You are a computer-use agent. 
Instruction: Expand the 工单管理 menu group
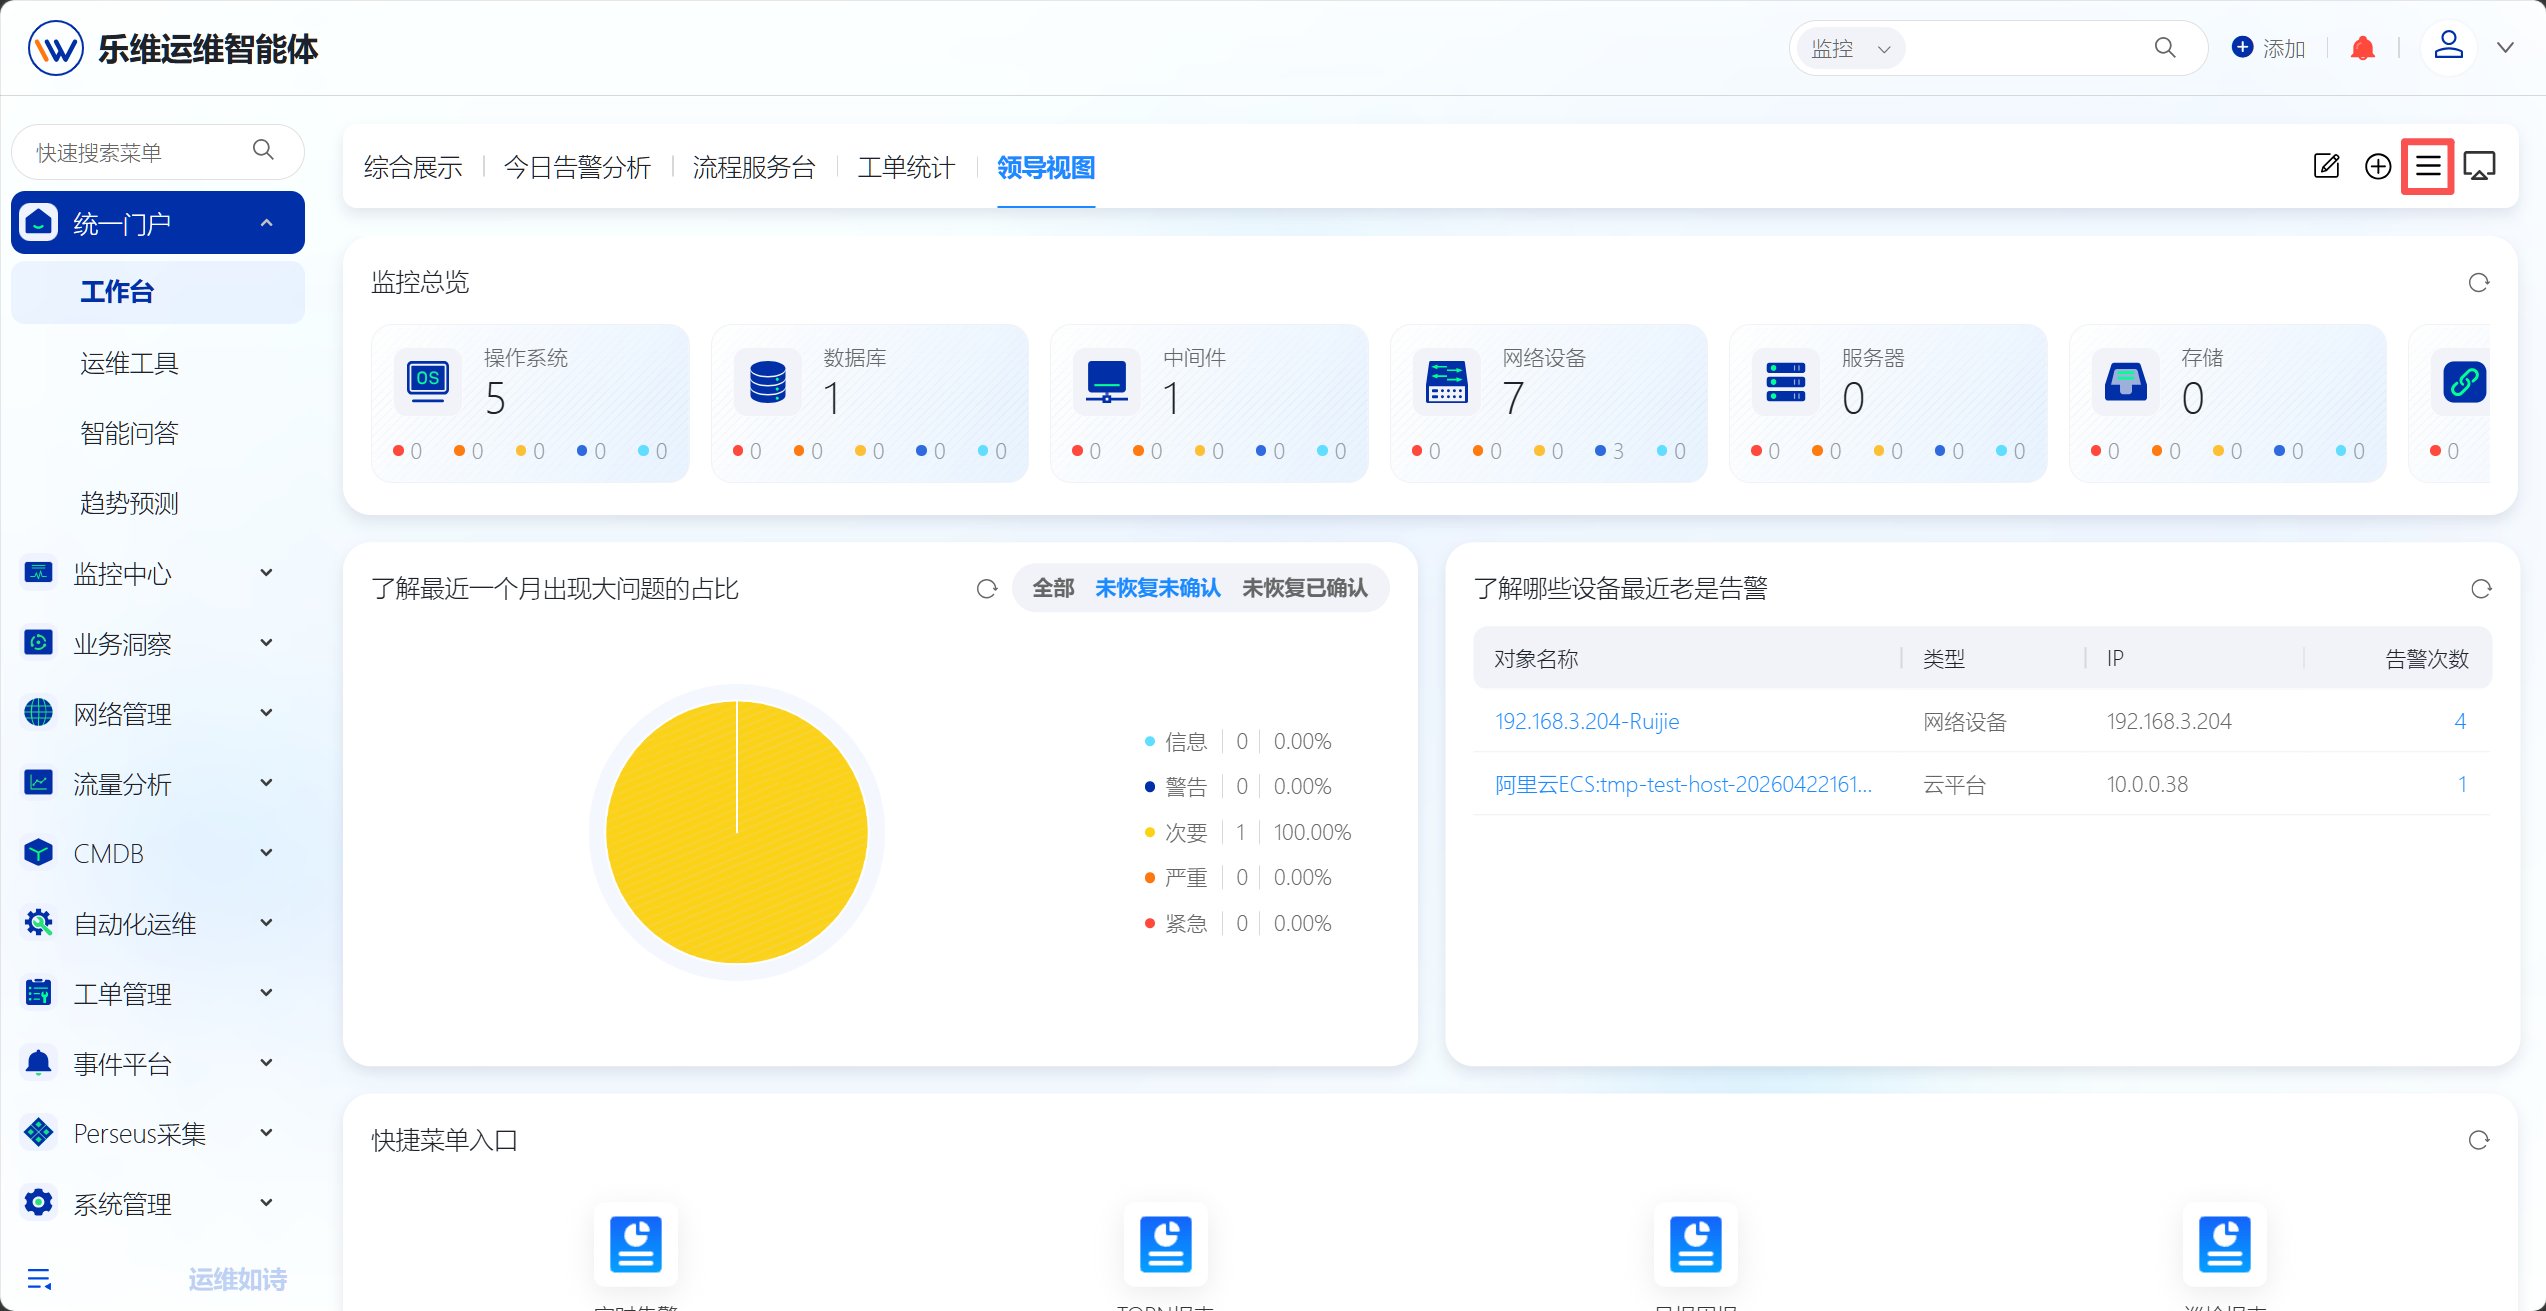pos(158,993)
